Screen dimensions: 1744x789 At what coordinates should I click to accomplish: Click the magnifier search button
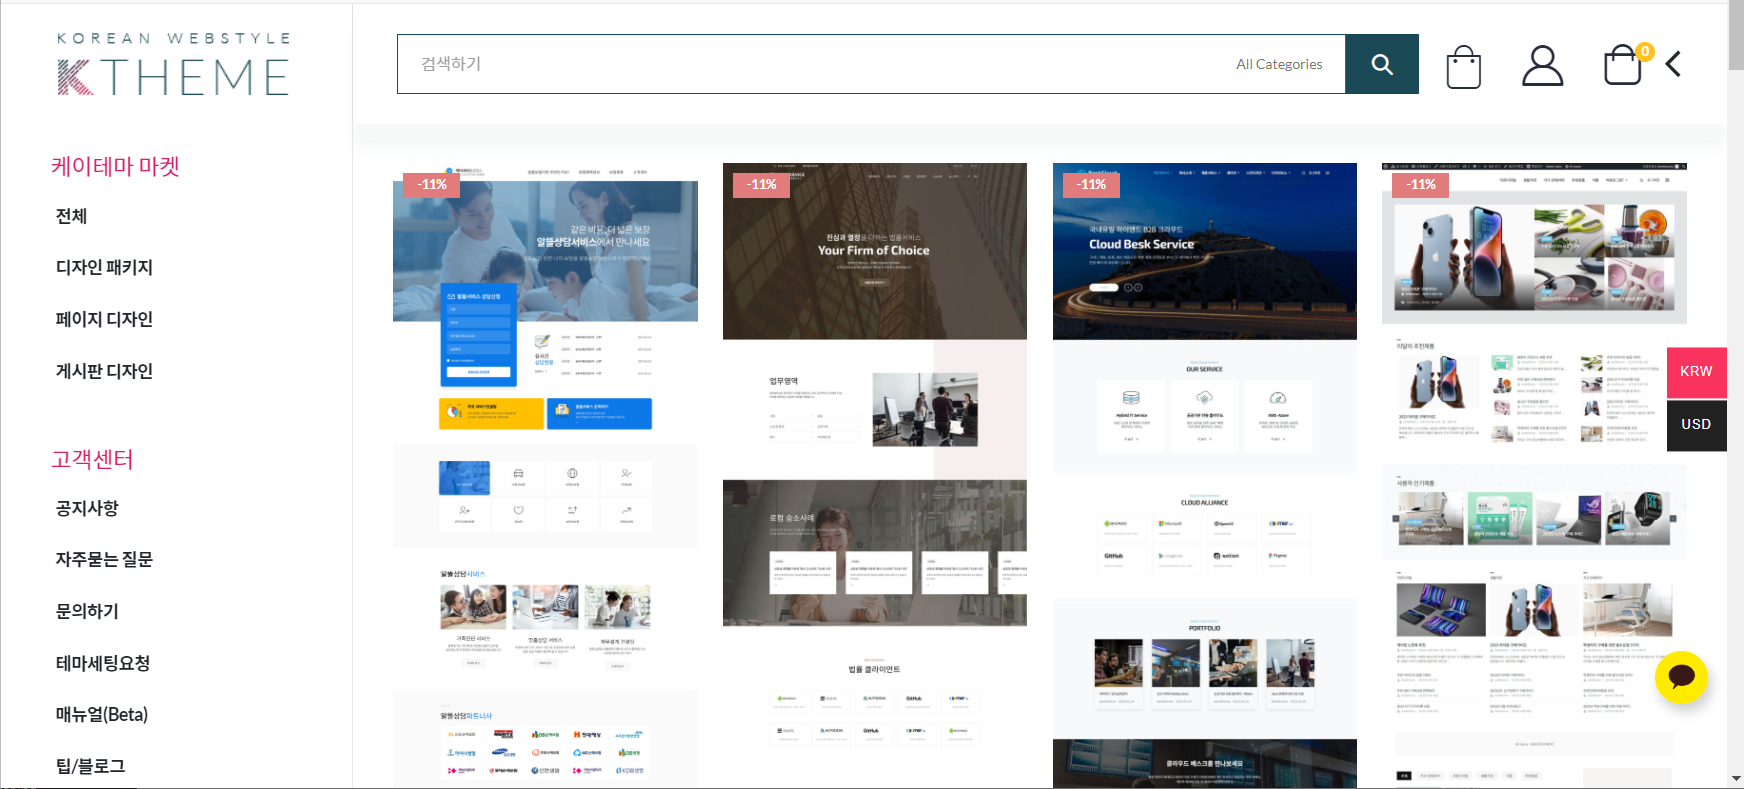tap(1381, 64)
